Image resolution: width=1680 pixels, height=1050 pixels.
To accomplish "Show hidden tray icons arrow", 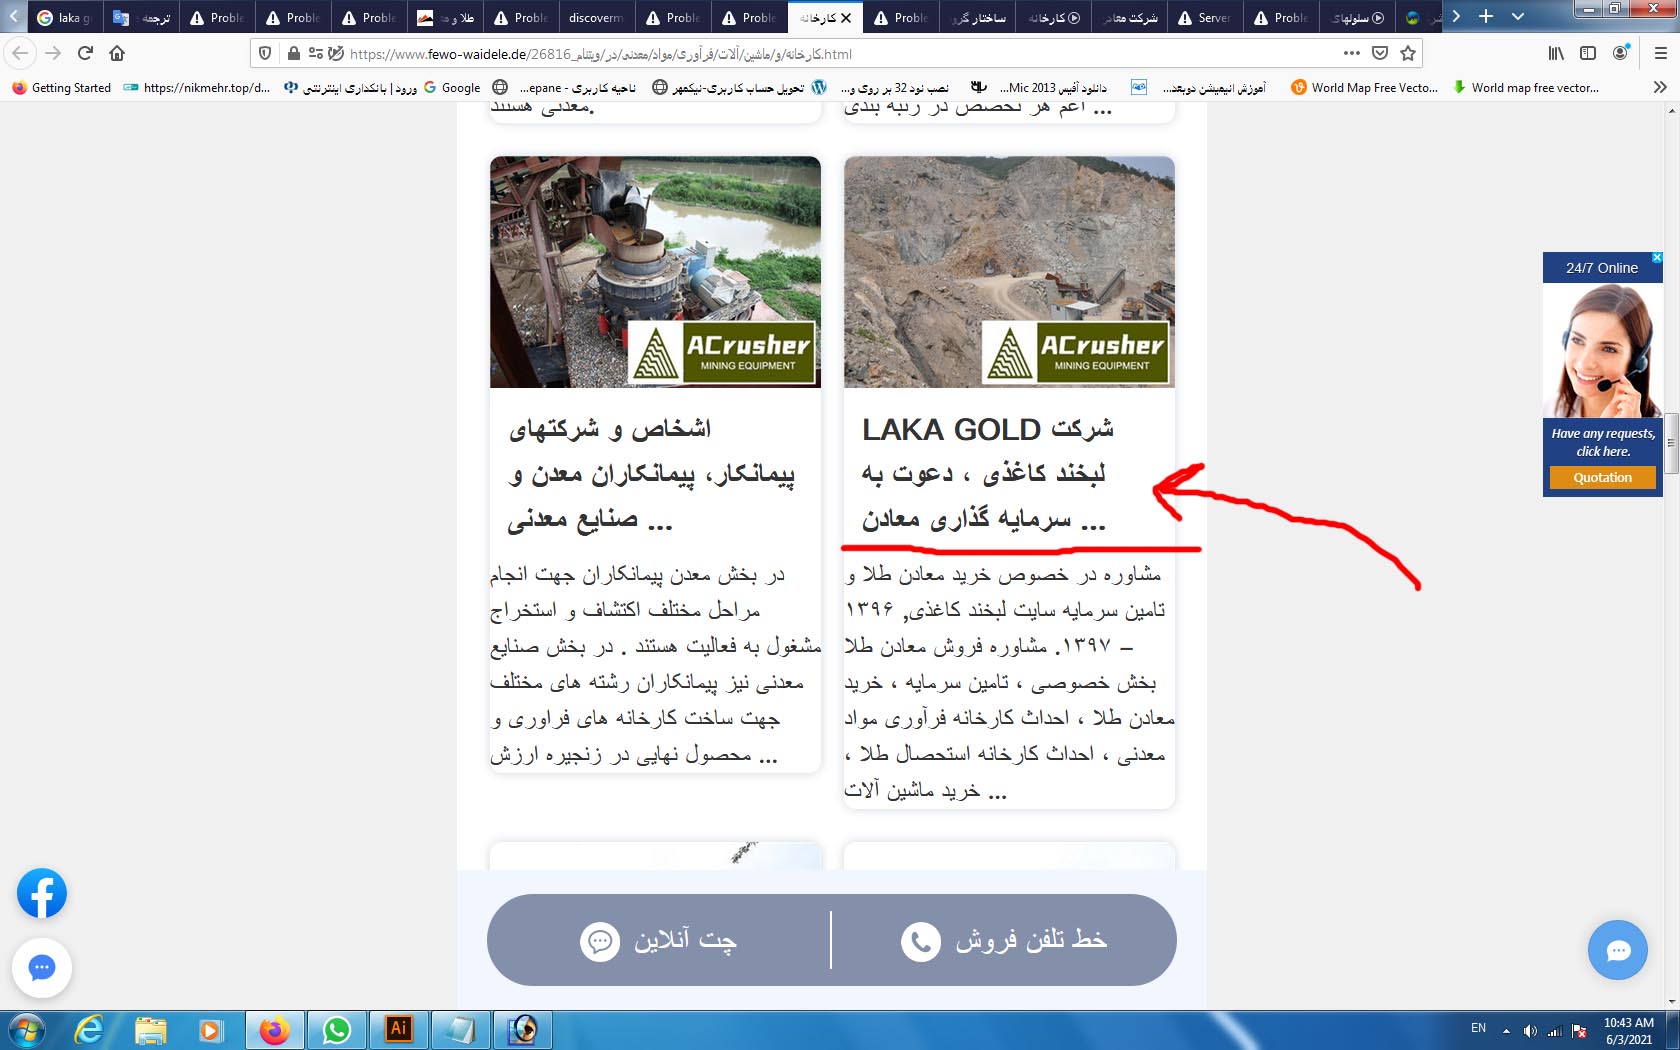I will pos(1505,1030).
